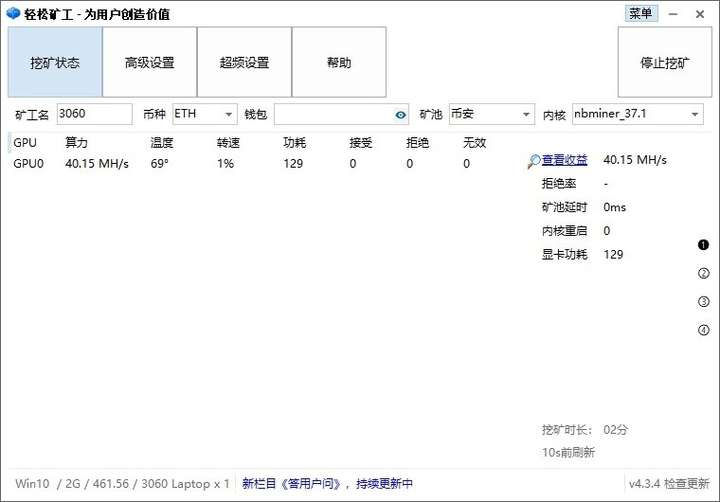
Task: Click v4.3.4 检查更新 in status bar
Action: tap(669, 483)
